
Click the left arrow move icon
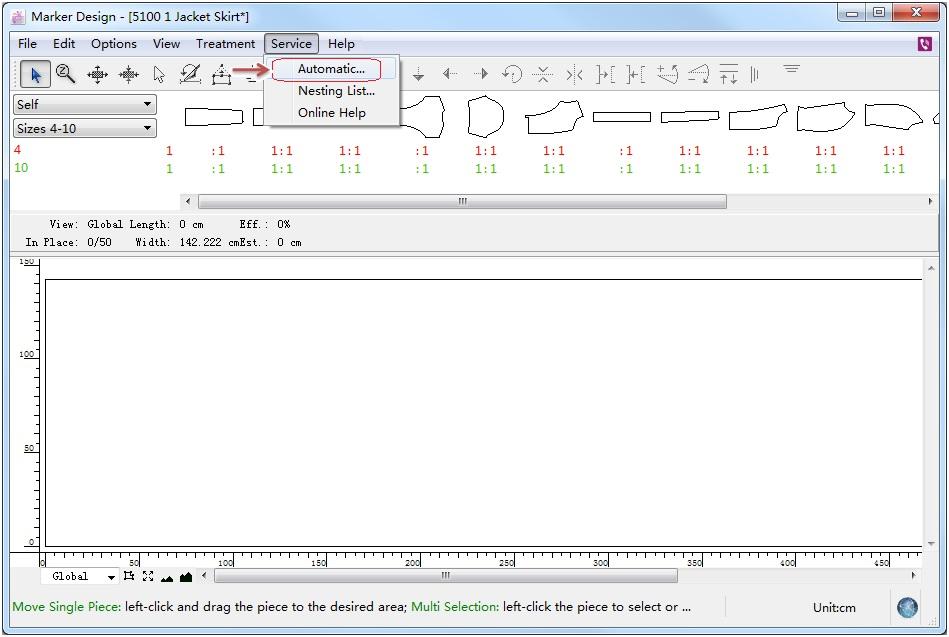tap(450, 74)
